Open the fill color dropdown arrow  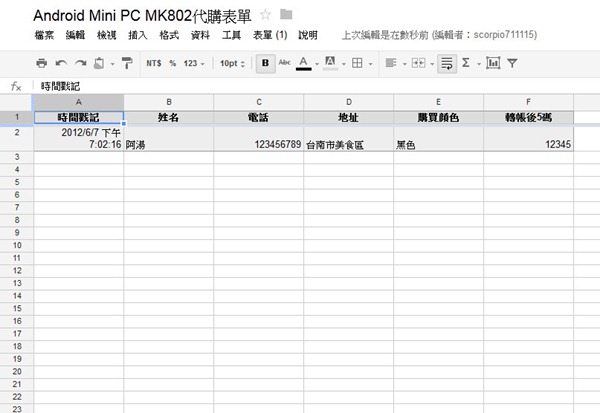coord(344,64)
